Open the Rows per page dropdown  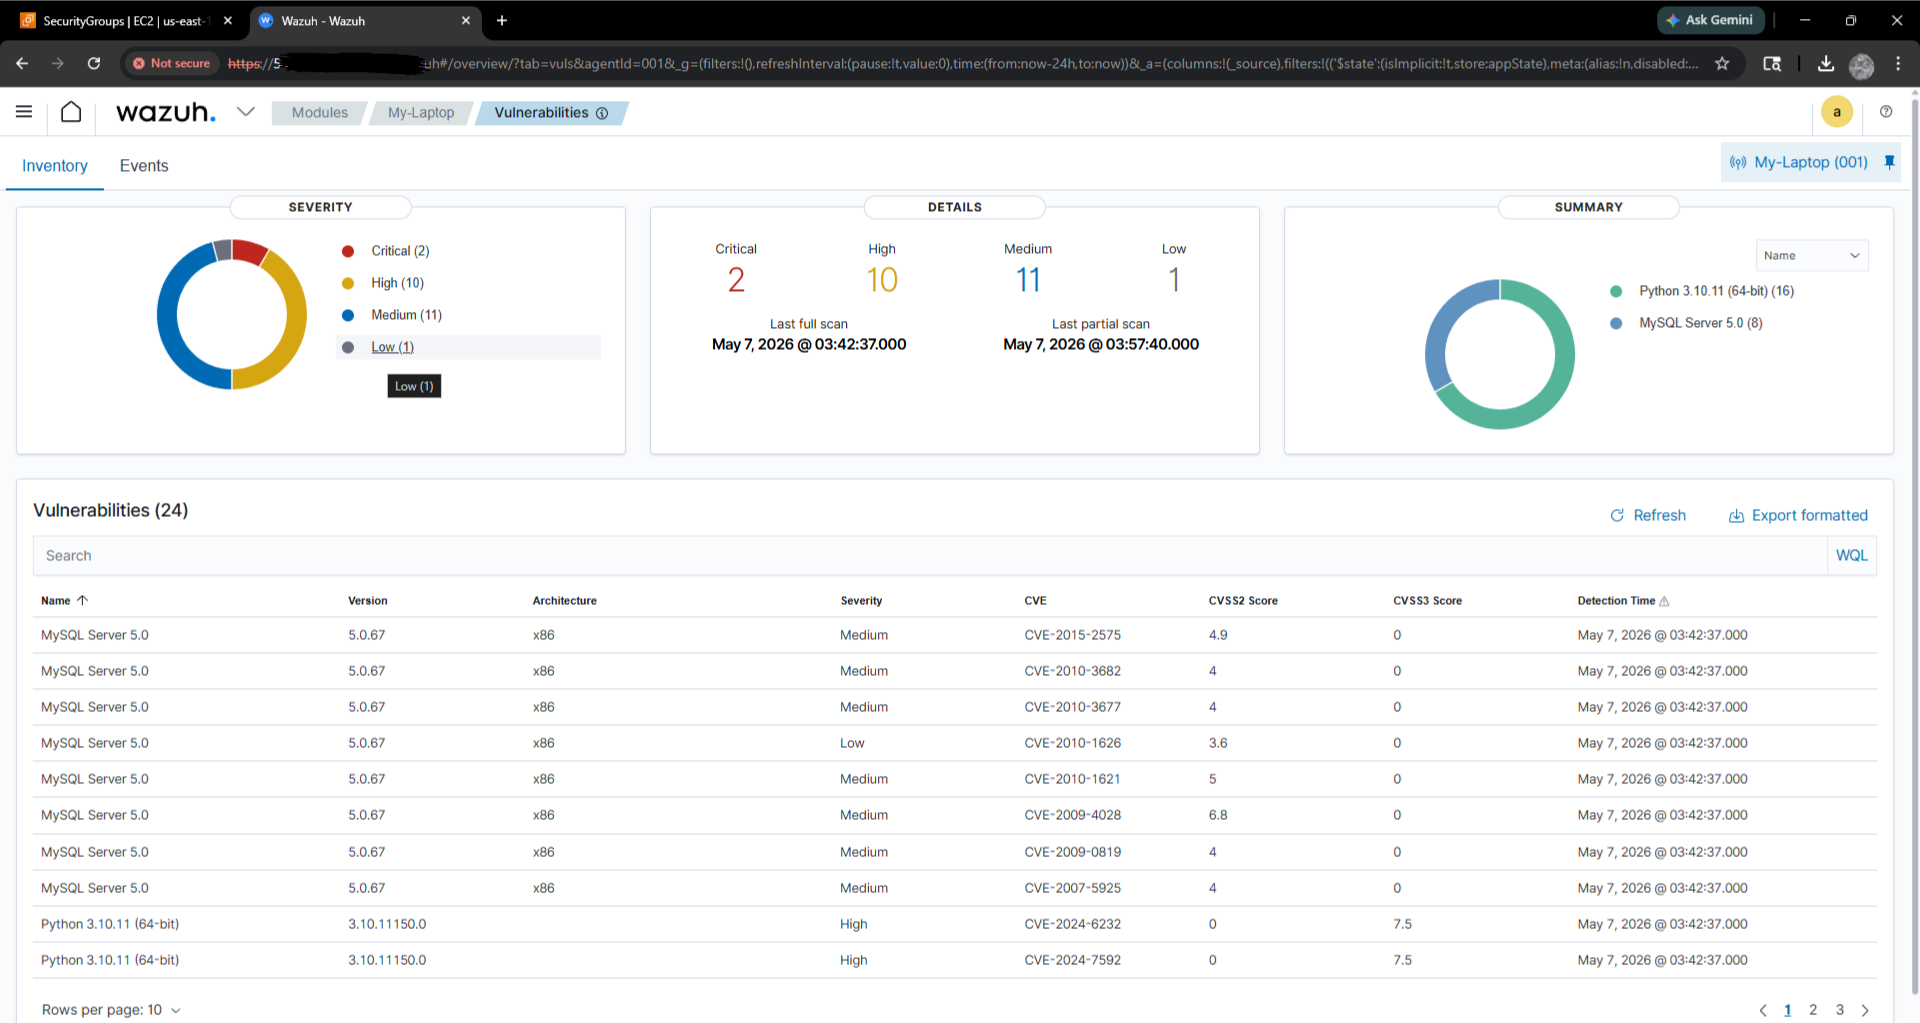point(111,1010)
